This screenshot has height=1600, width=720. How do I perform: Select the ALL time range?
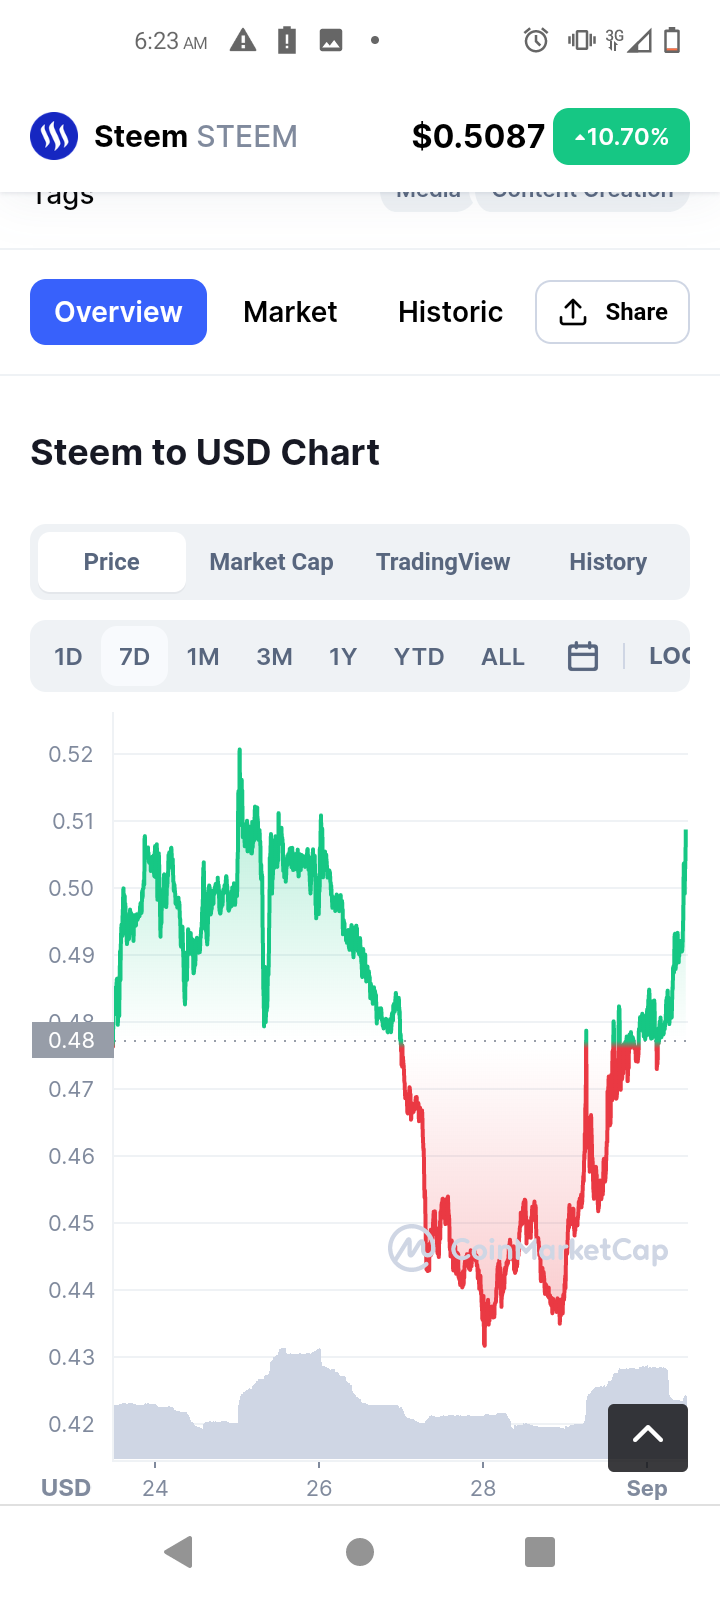pos(503,657)
